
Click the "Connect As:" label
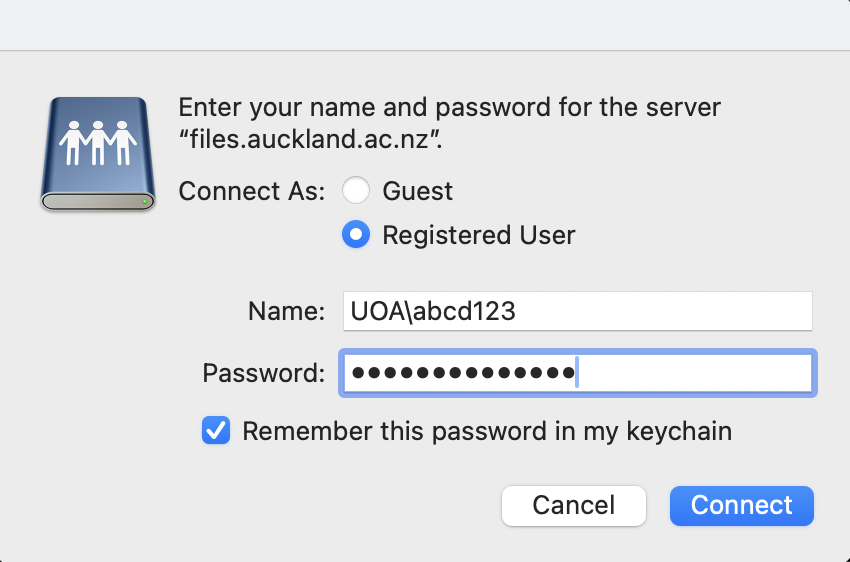(x=252, y=191)
